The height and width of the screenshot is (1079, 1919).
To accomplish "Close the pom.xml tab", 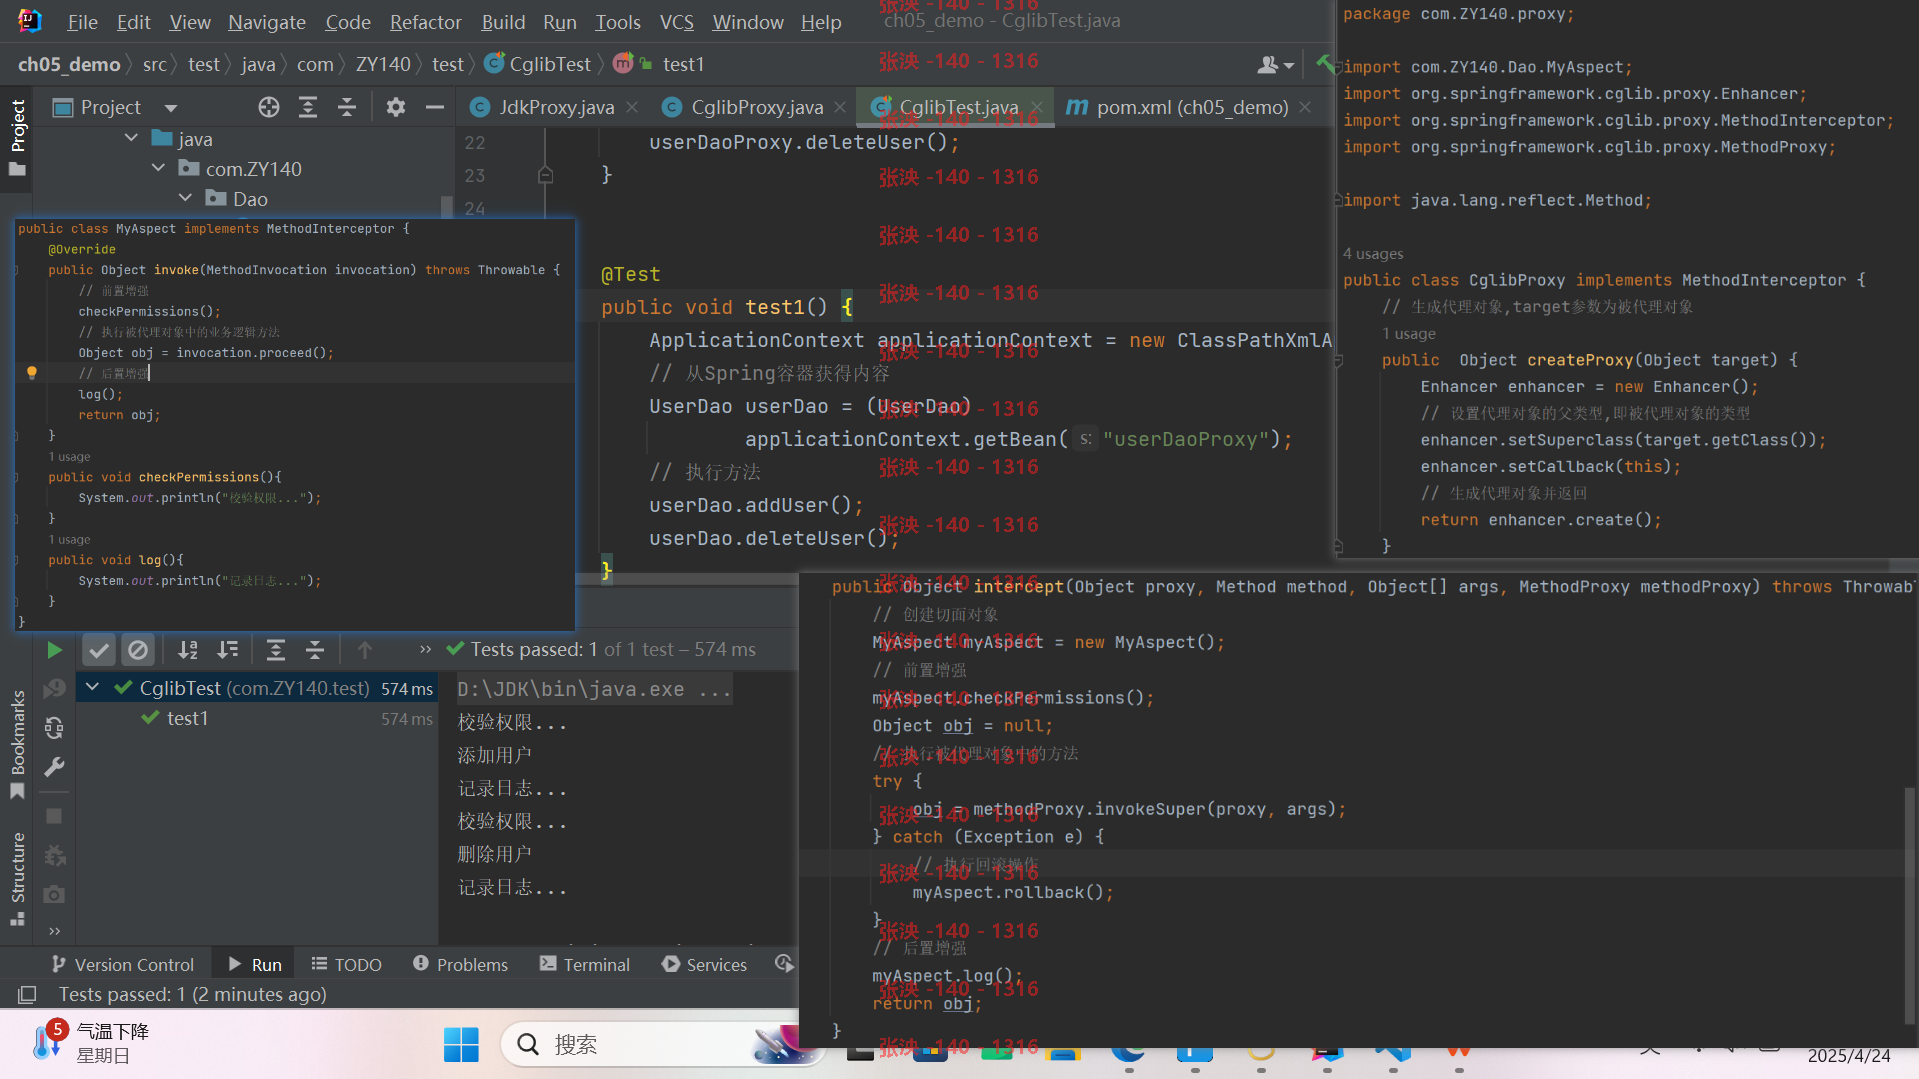I will [1305, 107].
